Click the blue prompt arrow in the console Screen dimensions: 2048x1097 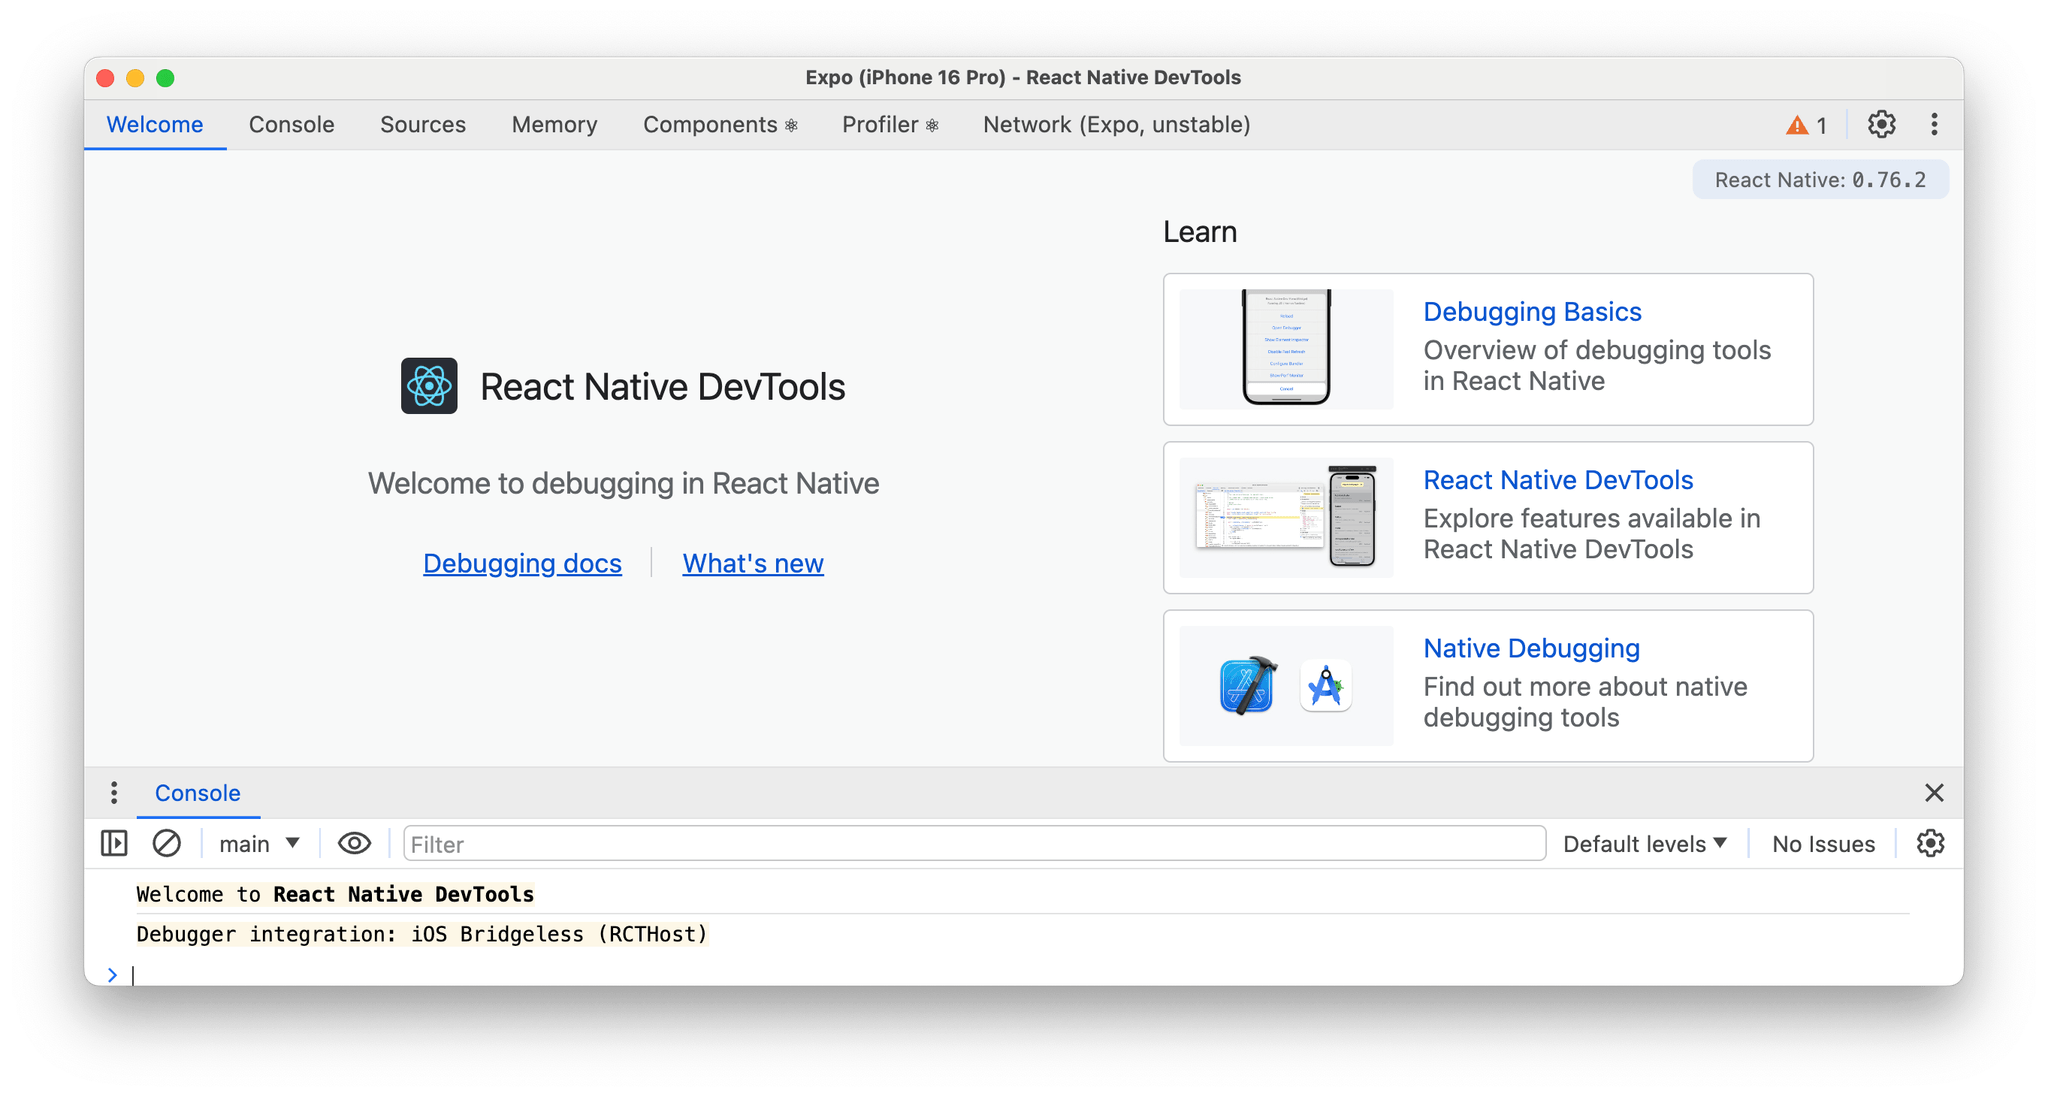(x=113, y=975)
